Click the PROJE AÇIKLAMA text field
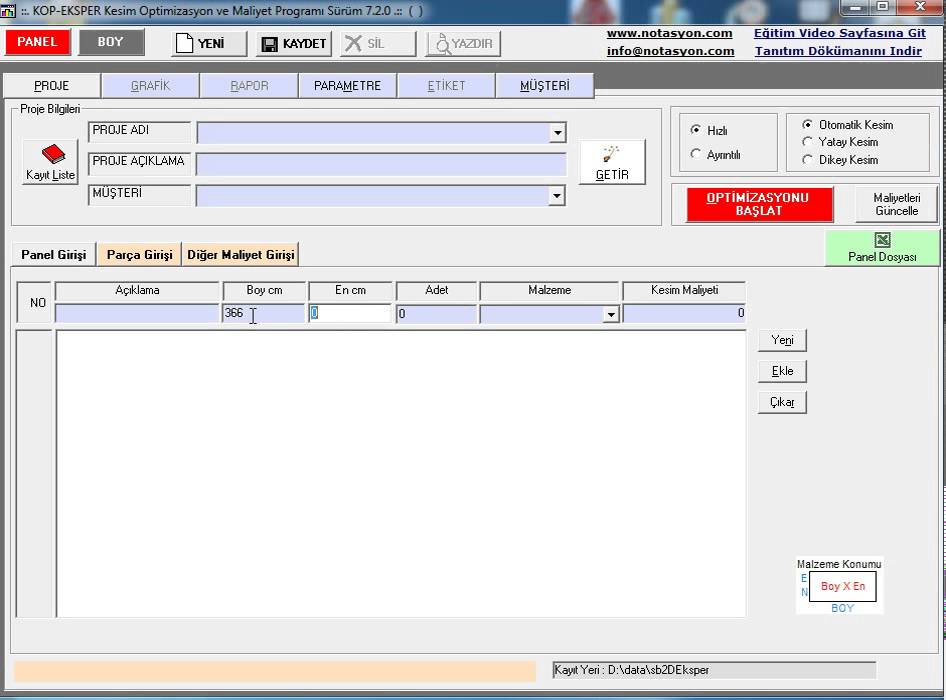Image resolution: width=946 pixels, height=700 pixels. click(x=381, y=164)
